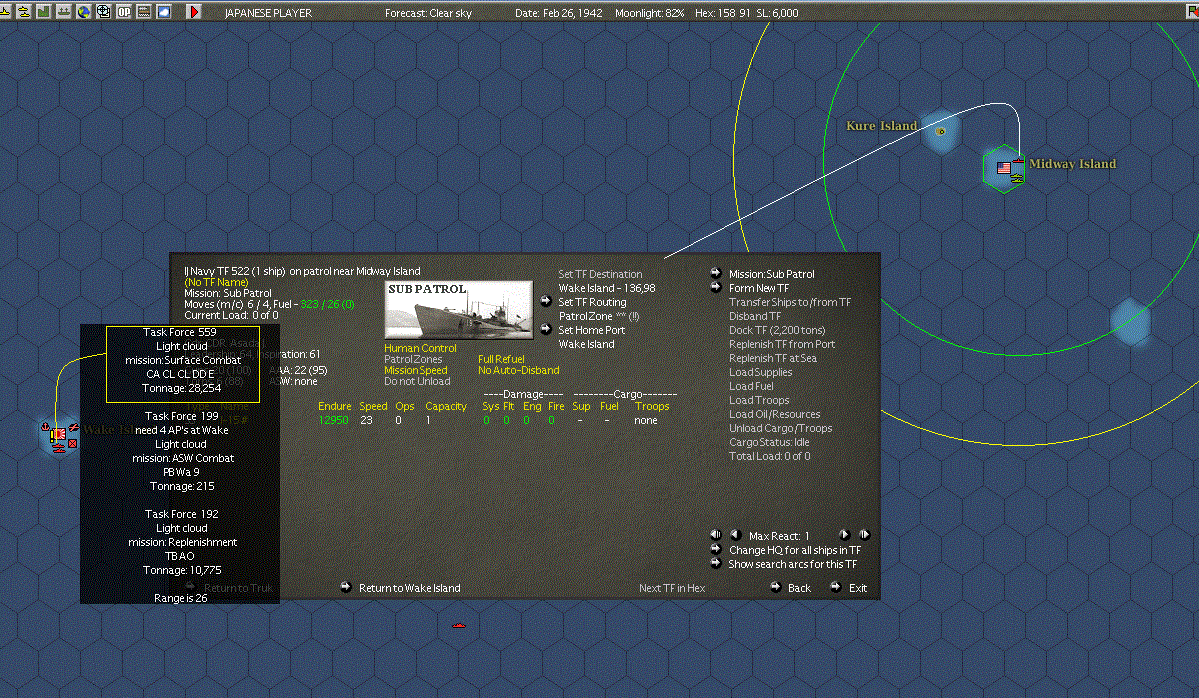Click arrow icon beside Show search arcs
This screenshot has height=698, width=1199.
(716, 563)
